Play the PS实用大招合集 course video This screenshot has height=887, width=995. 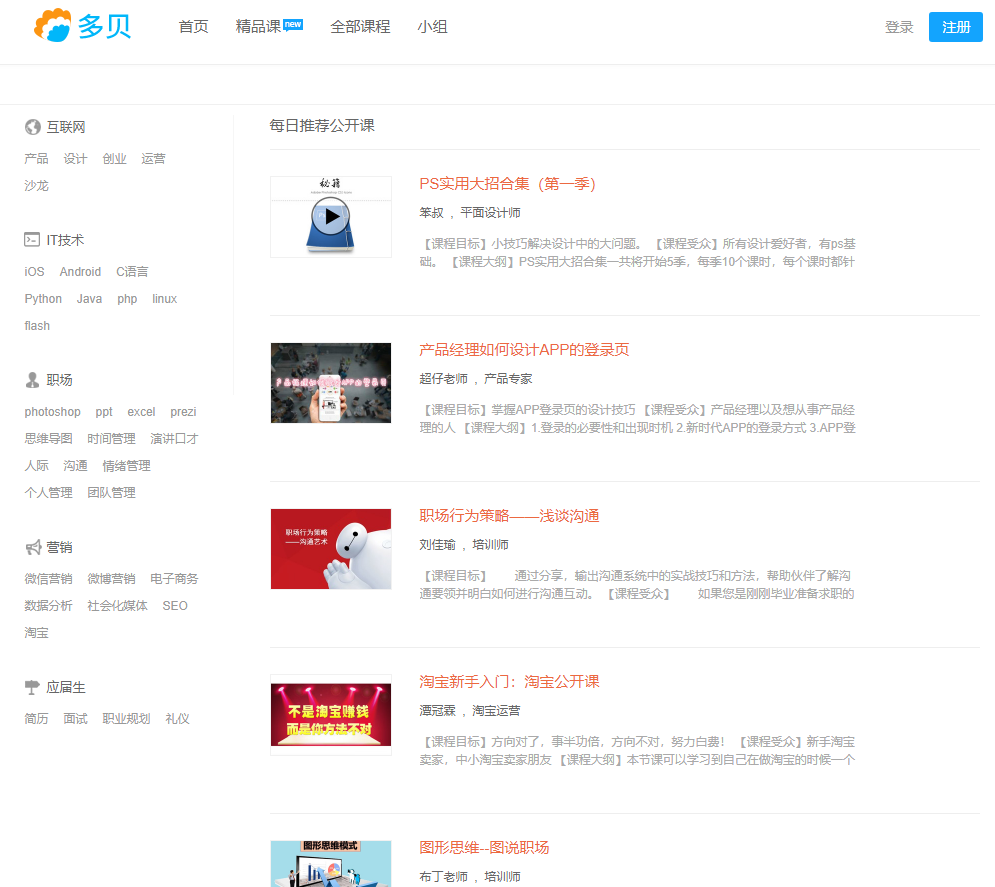331,216
